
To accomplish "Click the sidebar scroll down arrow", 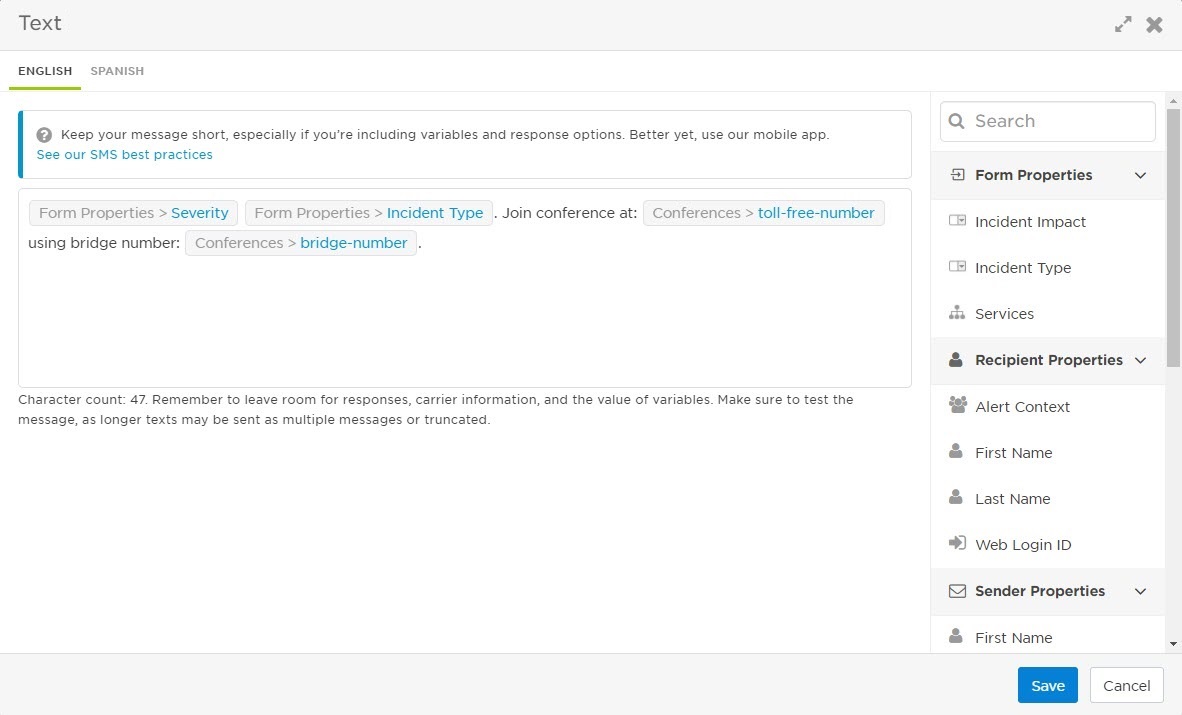I will [x=1173, y=644].
